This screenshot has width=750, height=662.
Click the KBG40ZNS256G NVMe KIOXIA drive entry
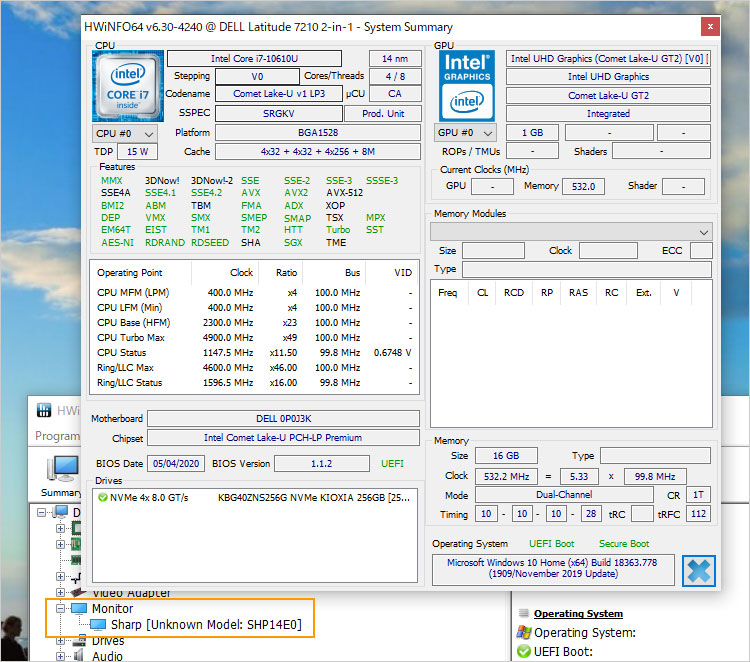(x=314, y=497)
